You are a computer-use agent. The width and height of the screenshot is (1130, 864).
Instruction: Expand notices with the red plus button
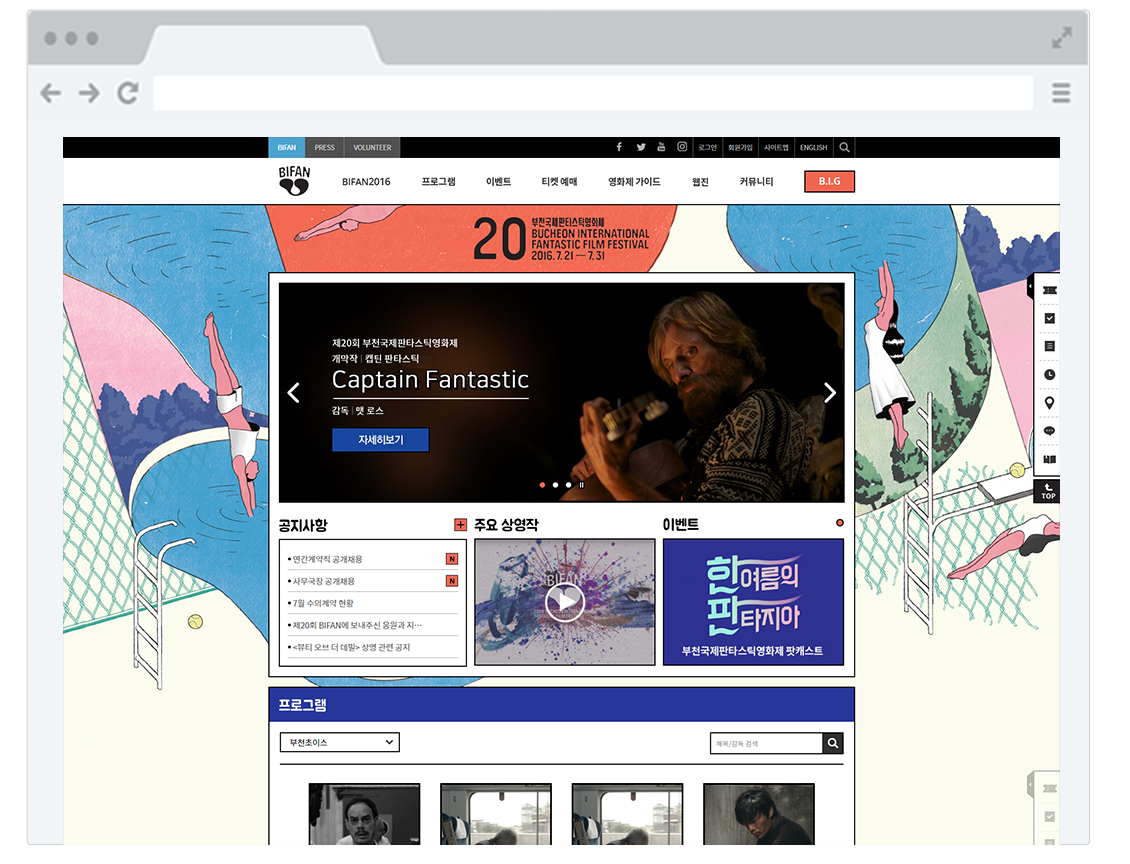point(460,525)
